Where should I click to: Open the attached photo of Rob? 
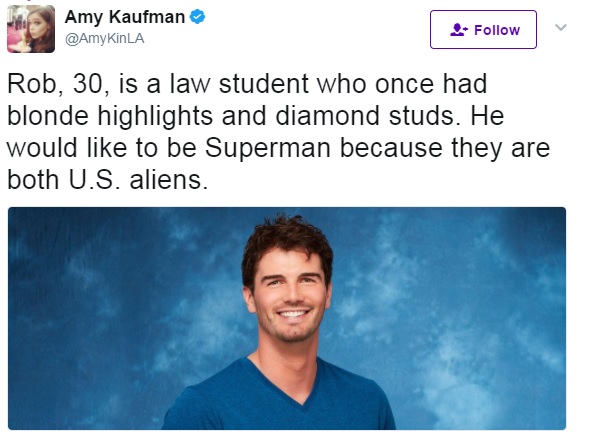coord(287,318)
